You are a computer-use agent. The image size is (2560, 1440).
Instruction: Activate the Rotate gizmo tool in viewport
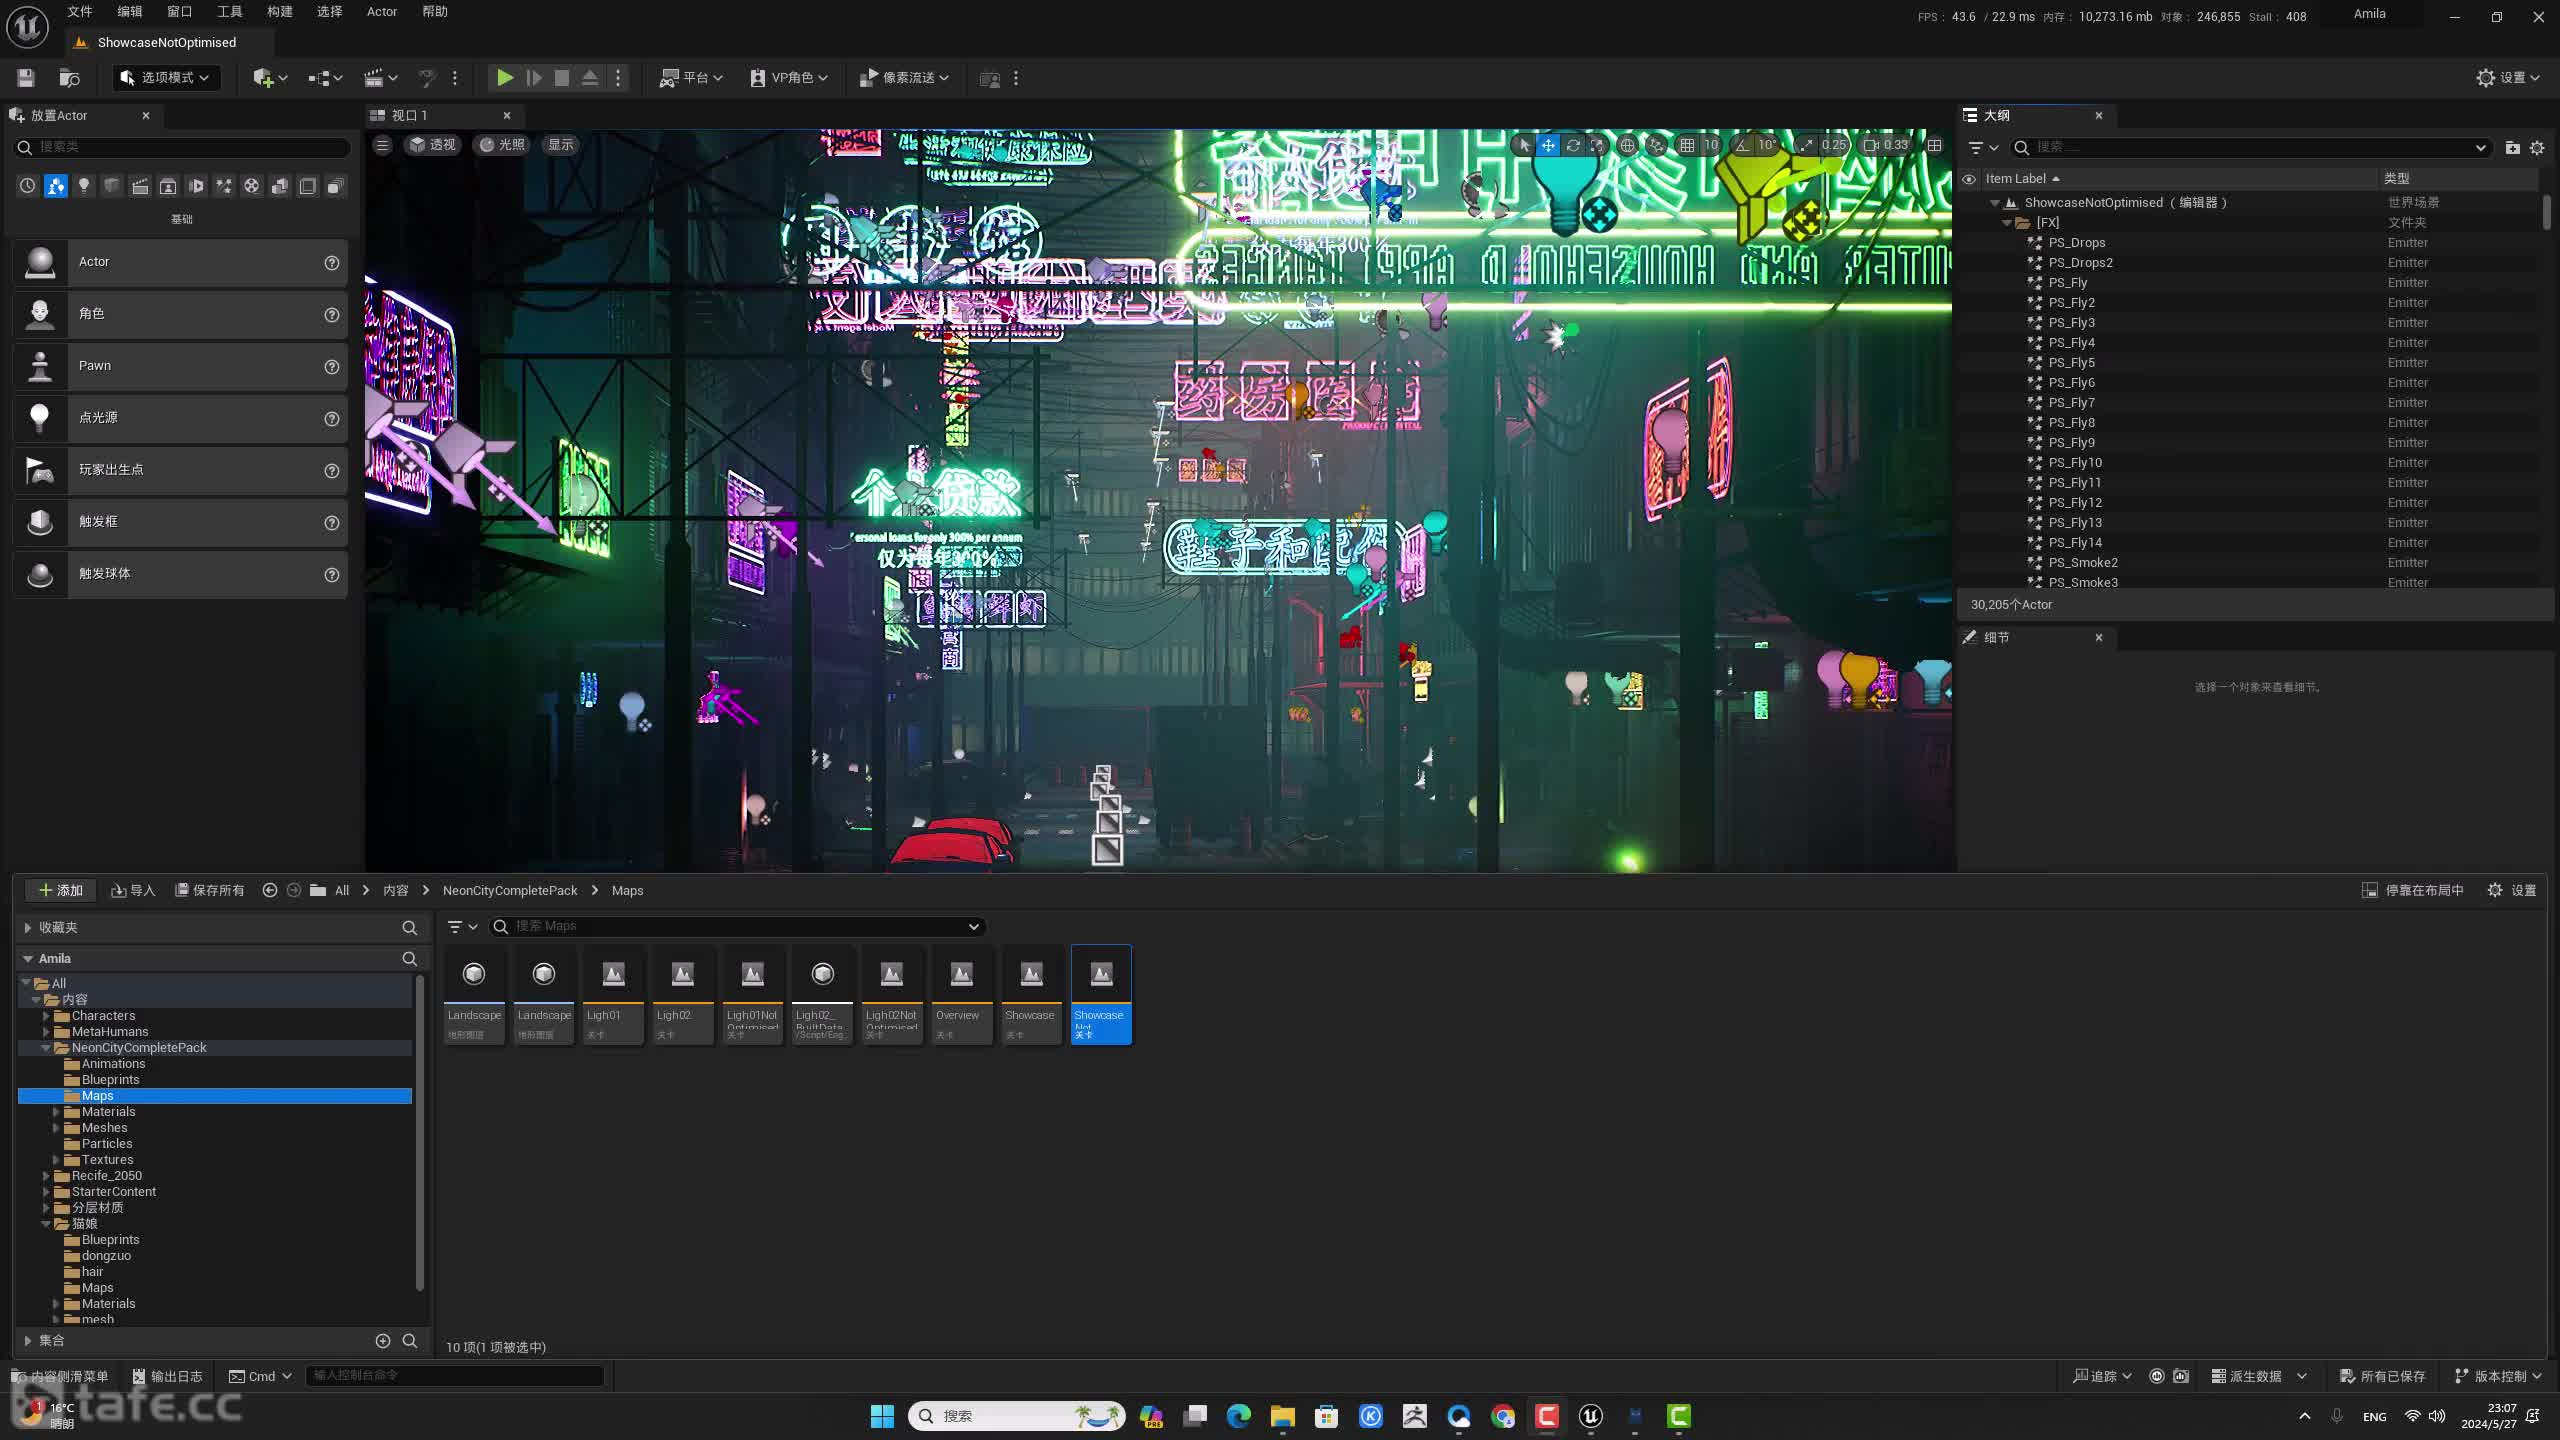coord(1573,145)
